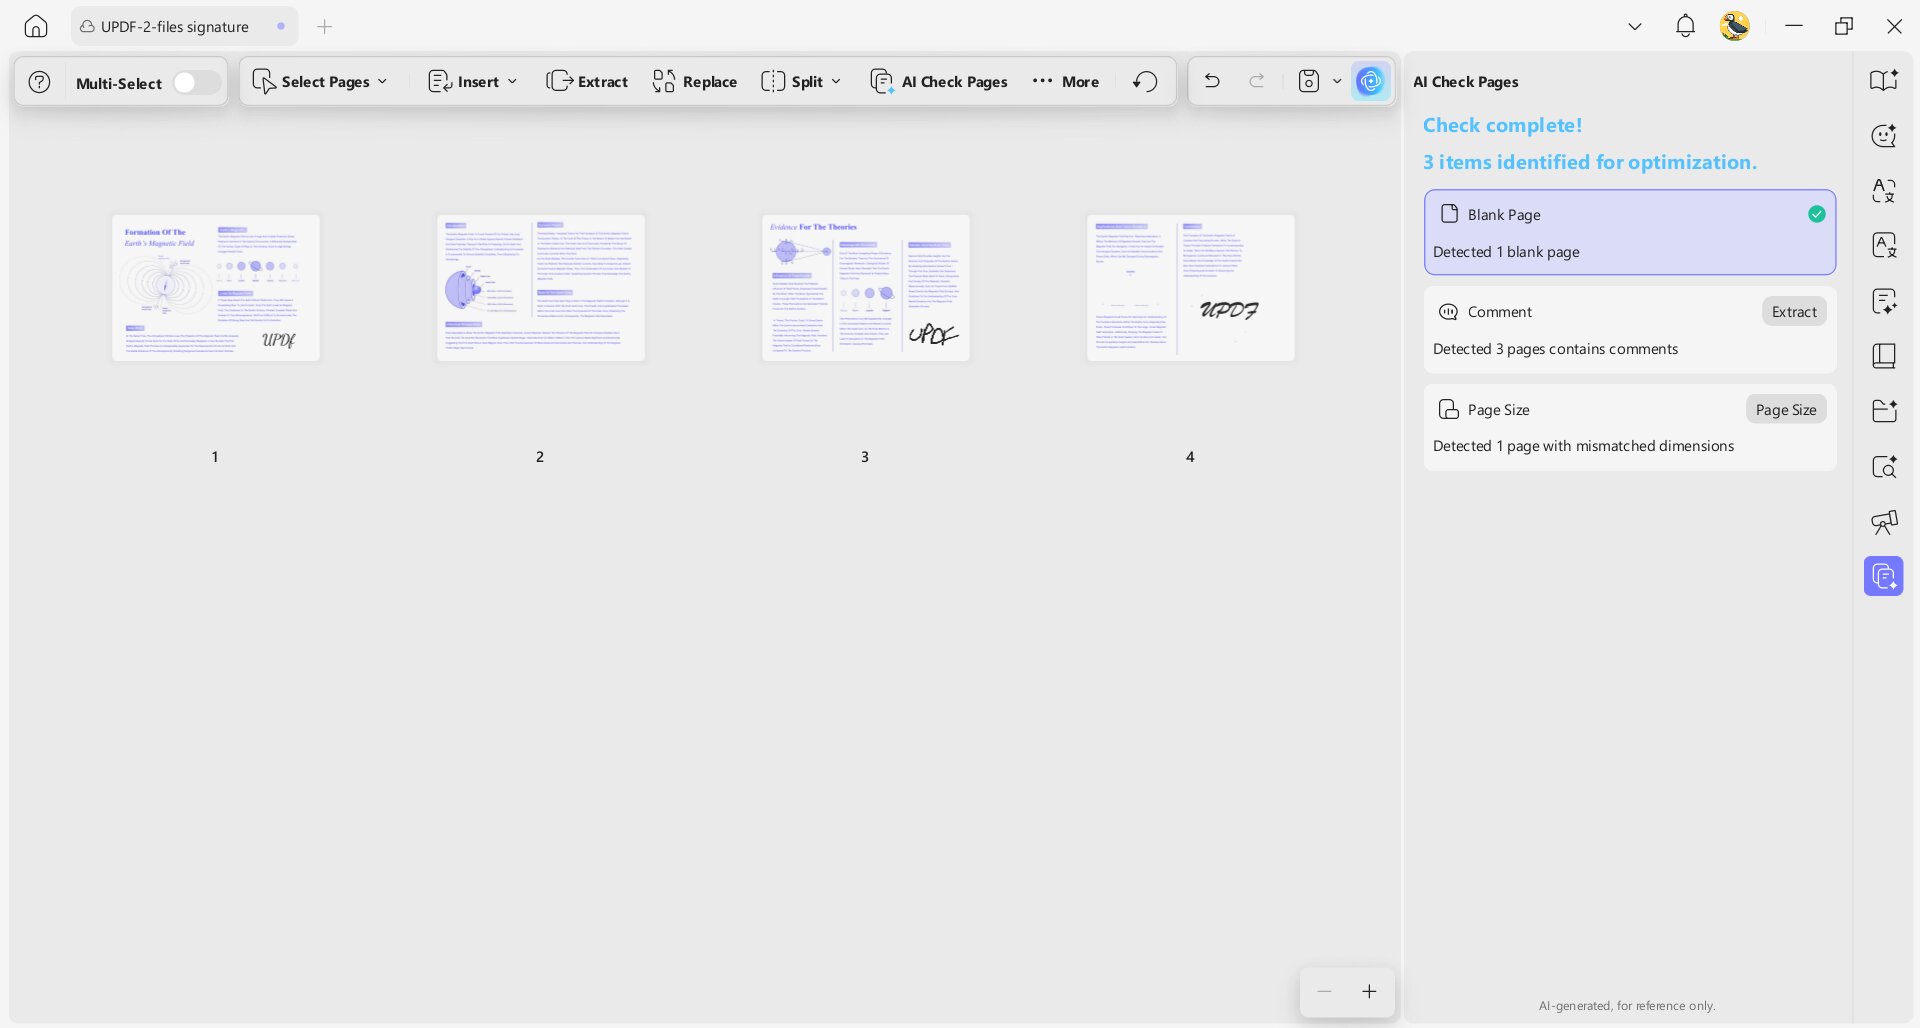The width and height of the screenshot is (1920, 1028).
Task: Click the rotate pages icon
Action: 1146,82
